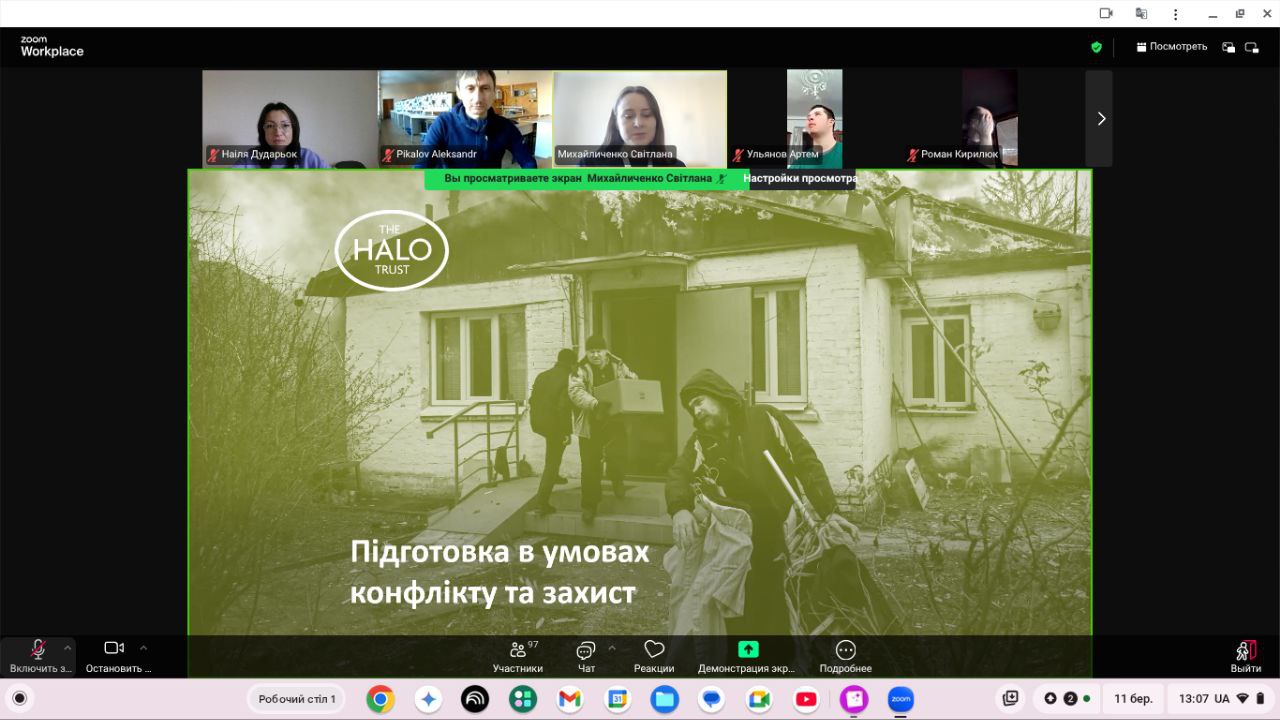Open the Реакции reactions menu
The height and width of the screenshot is (720, 1280).
coord(654,655)
